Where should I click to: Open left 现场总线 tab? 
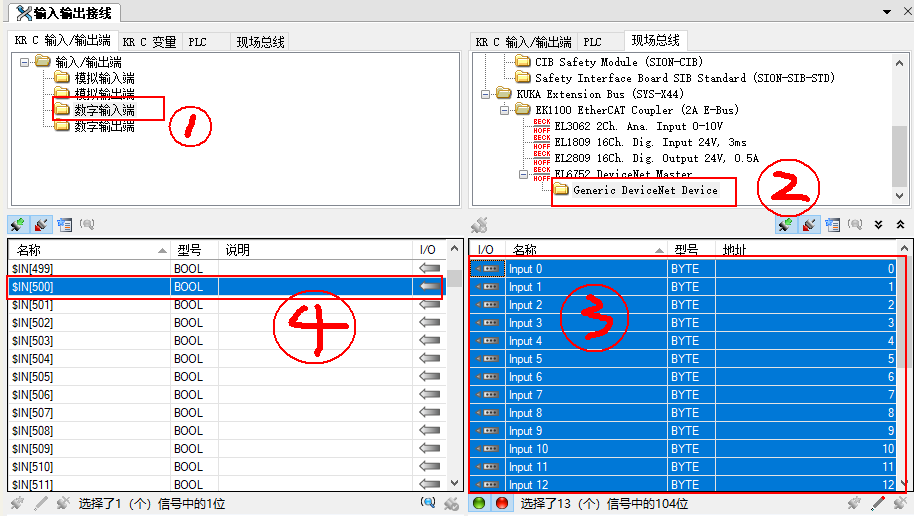click(x=260, y=42)
